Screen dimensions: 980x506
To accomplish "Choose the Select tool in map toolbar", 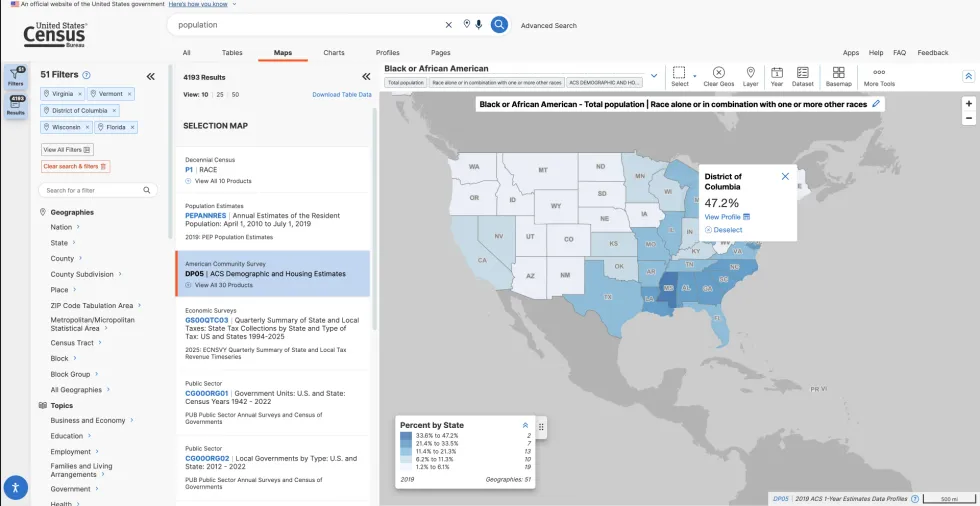I will point(679,76).
